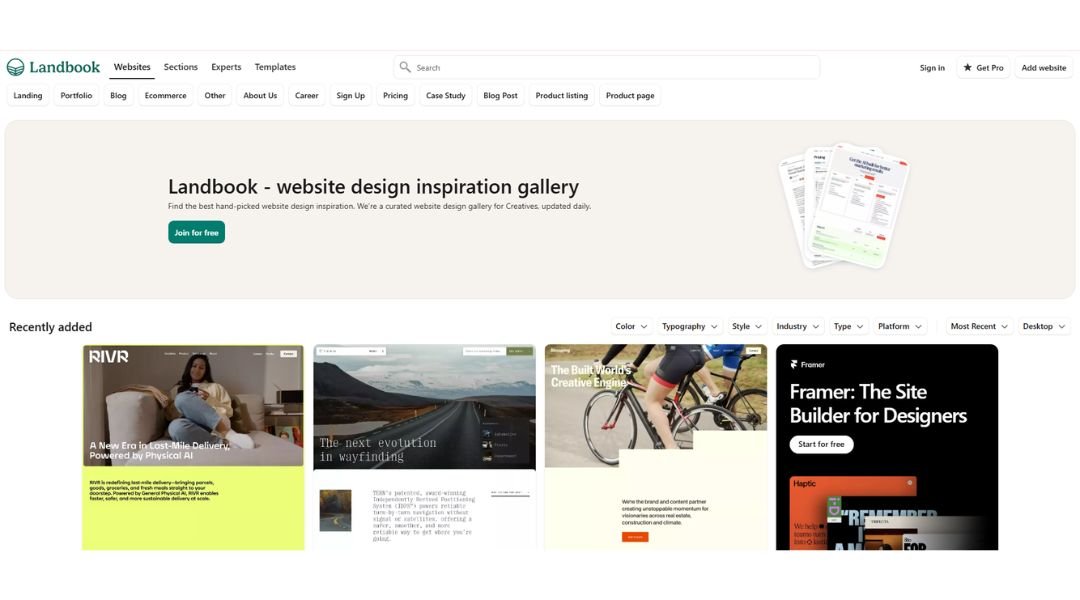This screenshot has height=600, width=1080.
Task: Click the RIVR logo in thumbnail
Action: point(109,356)
